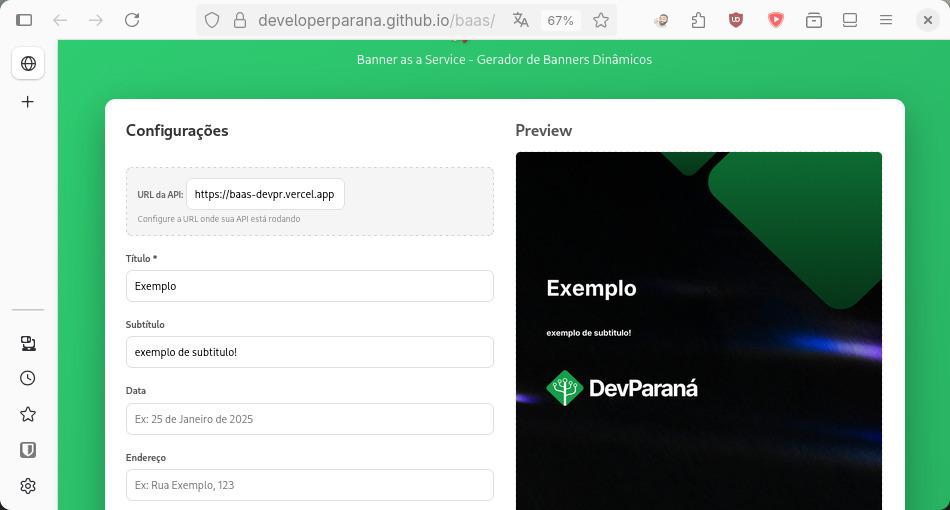Image resolution: width=950 pixels, height=510 pixels.
Task: Toggle the sidebar panel button
Action: 24,20
